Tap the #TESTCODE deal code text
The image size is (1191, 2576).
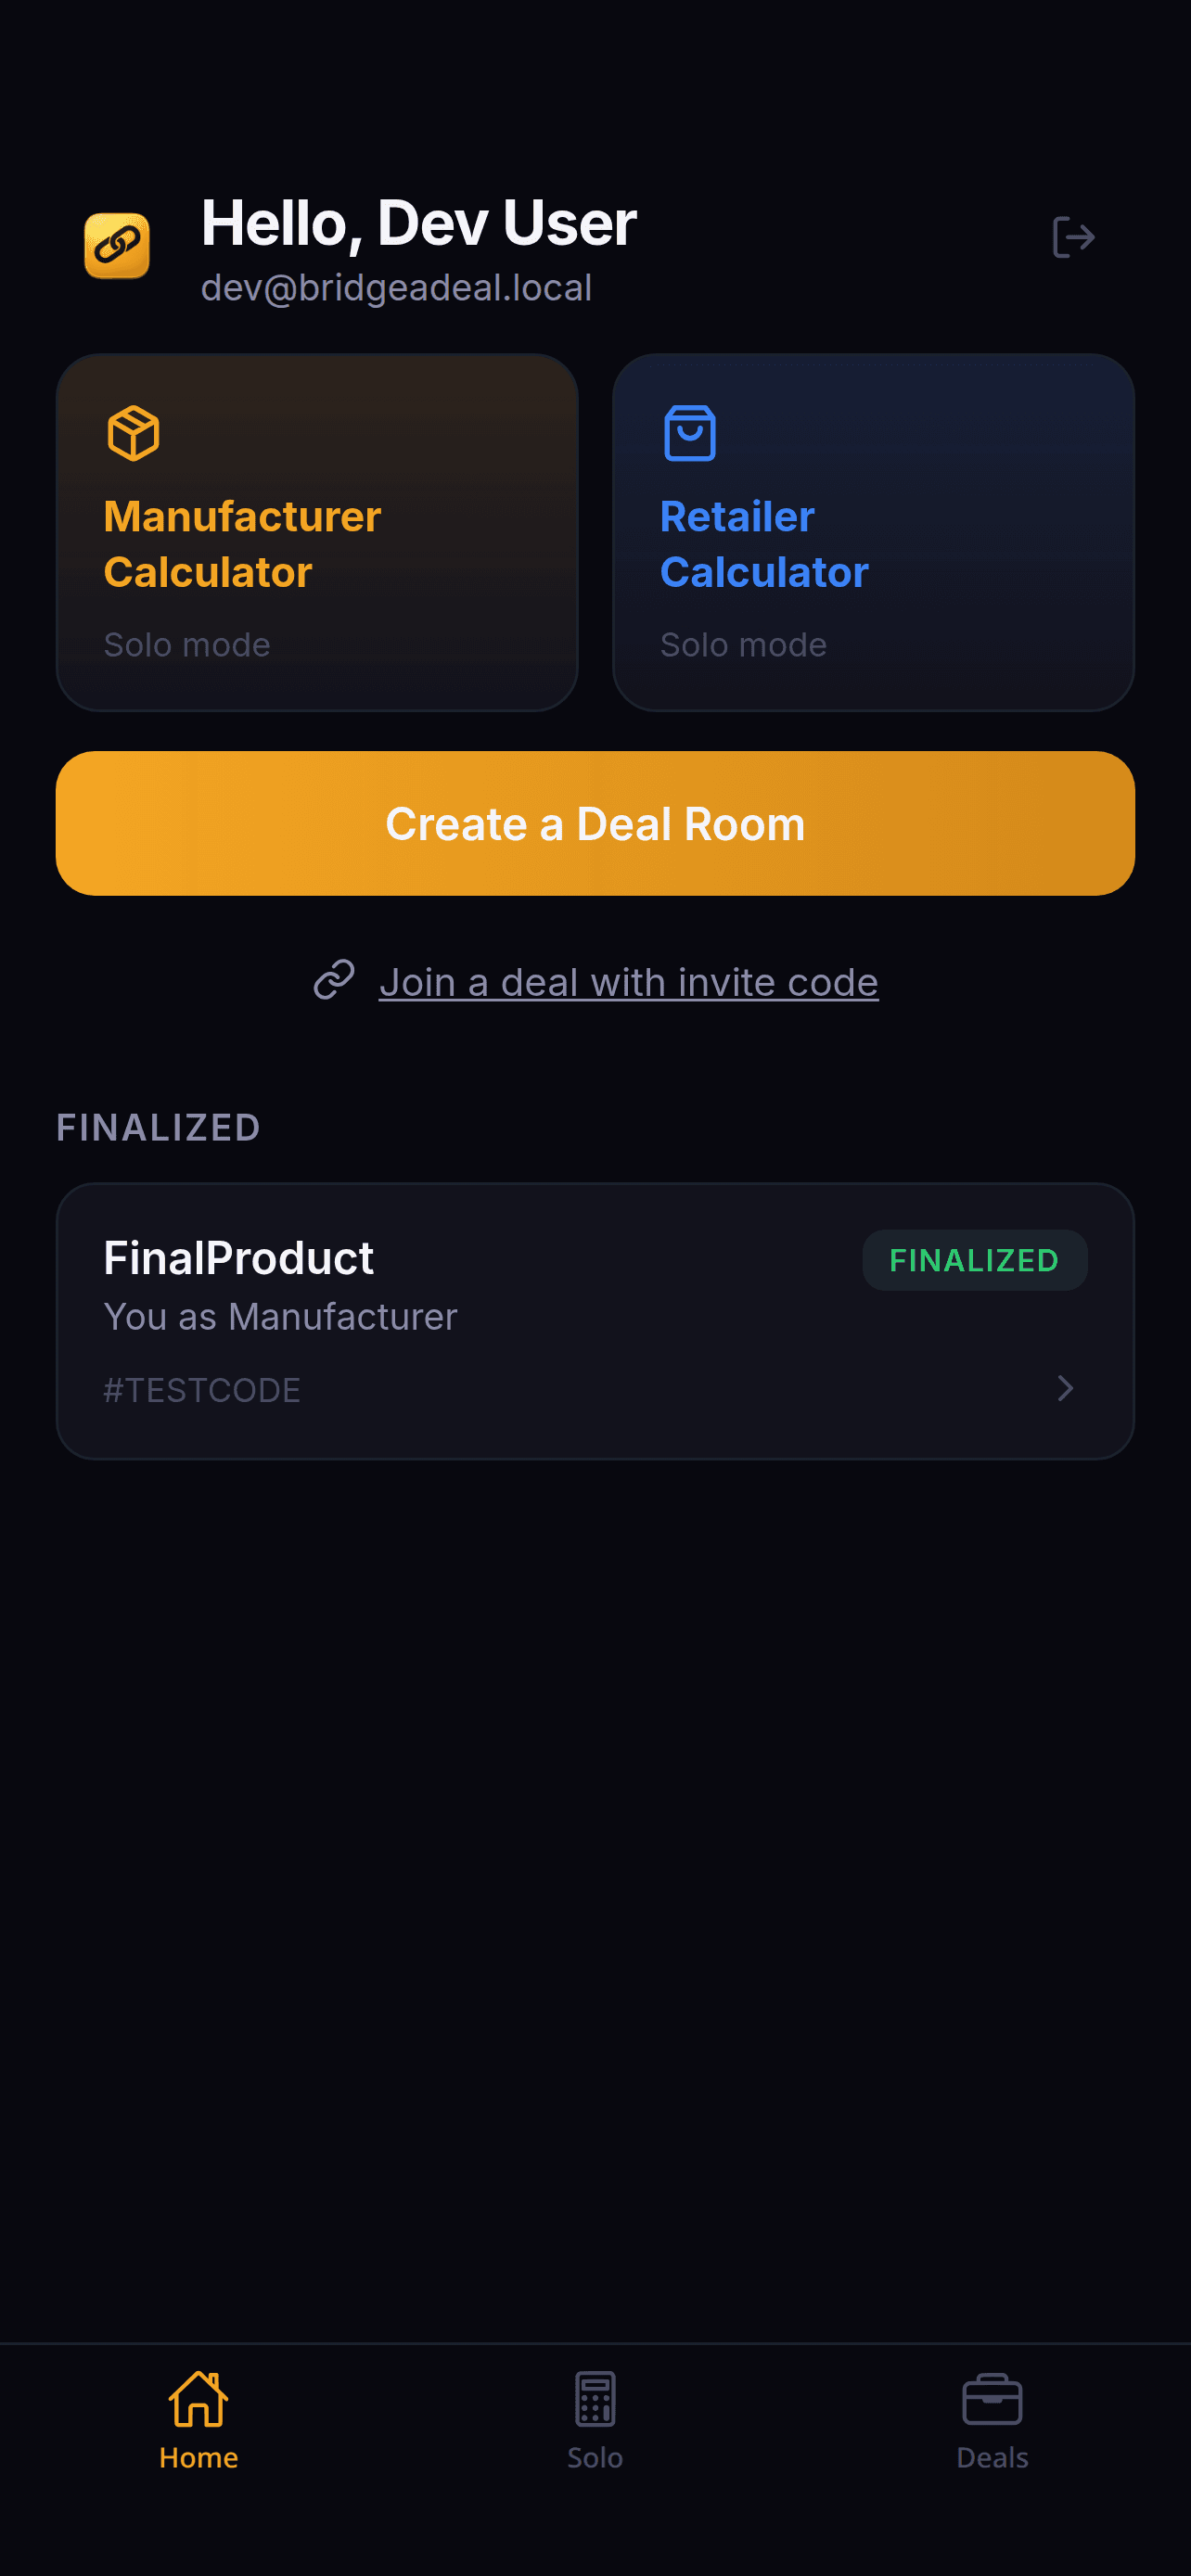coord(201,1389)
